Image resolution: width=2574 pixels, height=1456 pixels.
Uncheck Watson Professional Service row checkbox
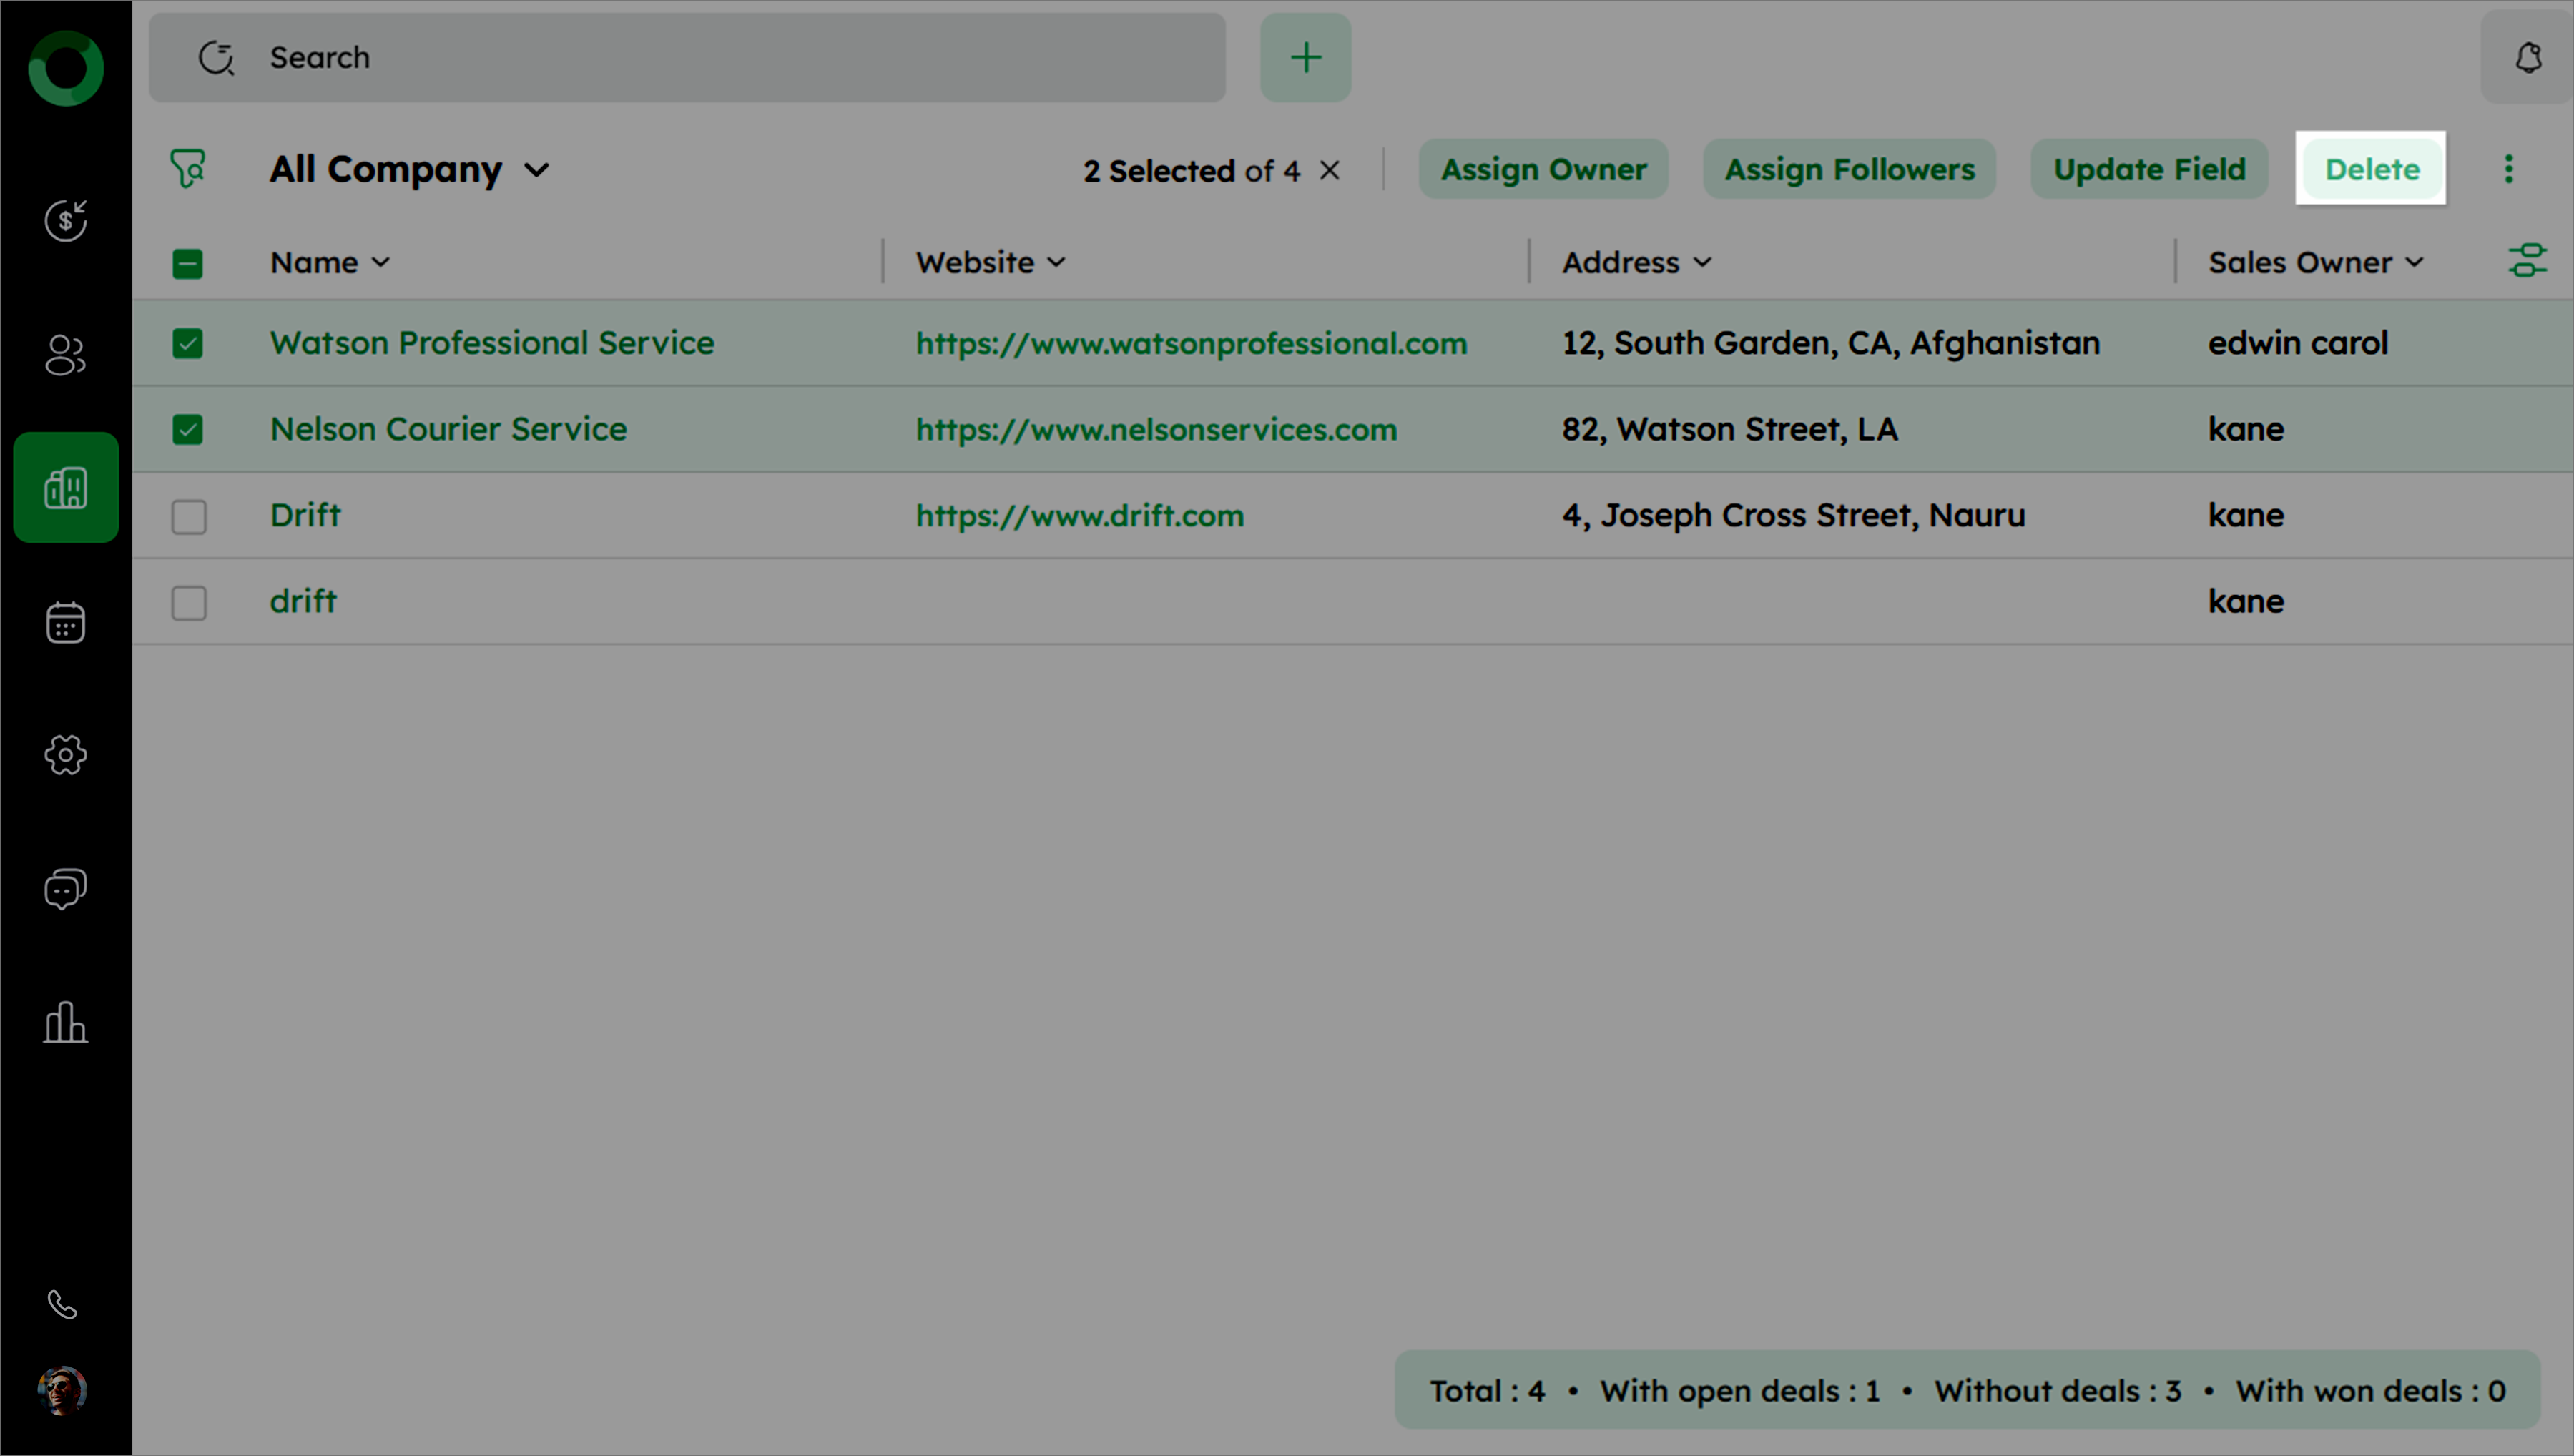188,343
